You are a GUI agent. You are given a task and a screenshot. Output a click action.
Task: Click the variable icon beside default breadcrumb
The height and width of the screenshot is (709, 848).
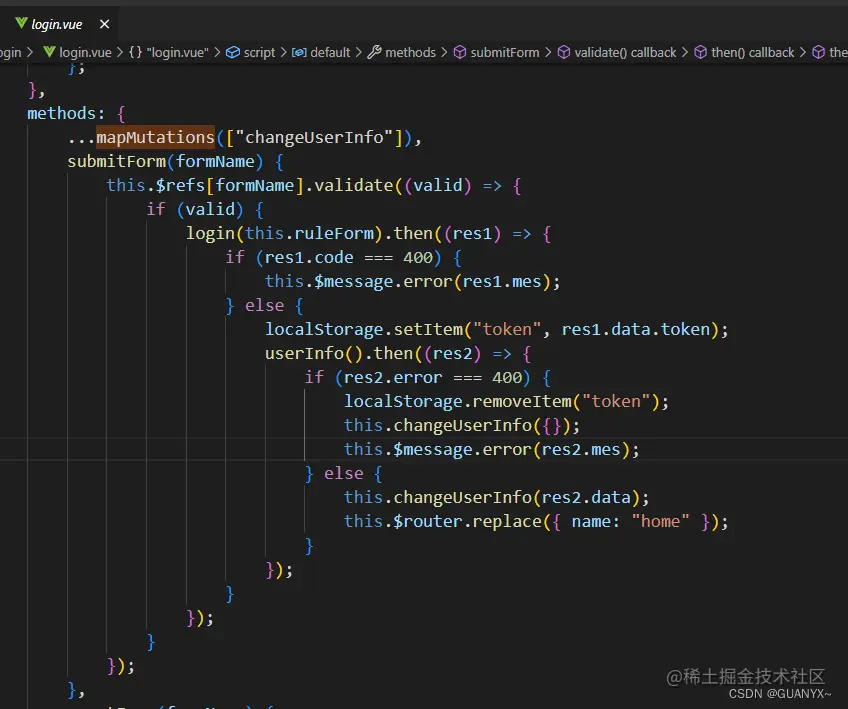(299, 52)
